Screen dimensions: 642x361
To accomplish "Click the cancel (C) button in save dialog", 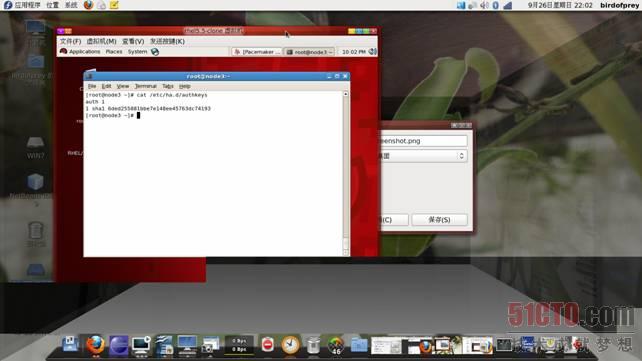I will [x=395, y=220].
